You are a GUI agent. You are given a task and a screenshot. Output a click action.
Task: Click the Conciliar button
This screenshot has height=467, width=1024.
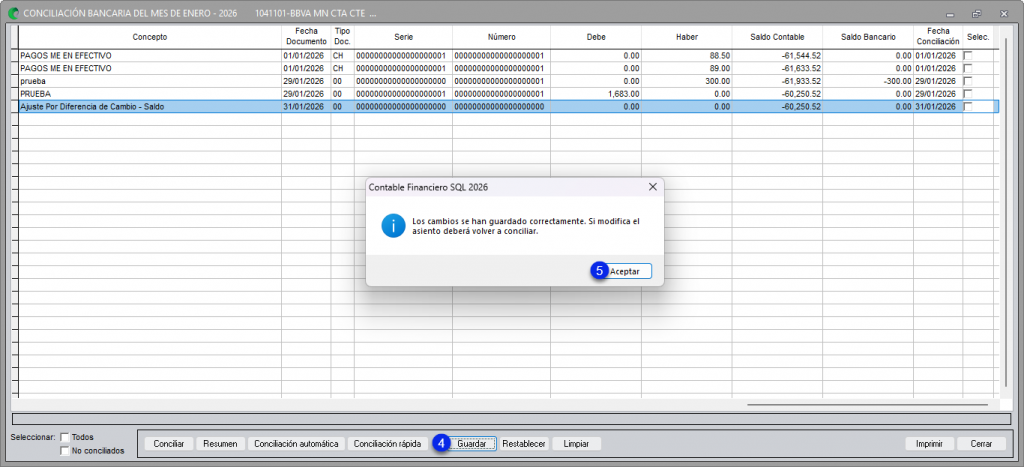pos(169,443)
